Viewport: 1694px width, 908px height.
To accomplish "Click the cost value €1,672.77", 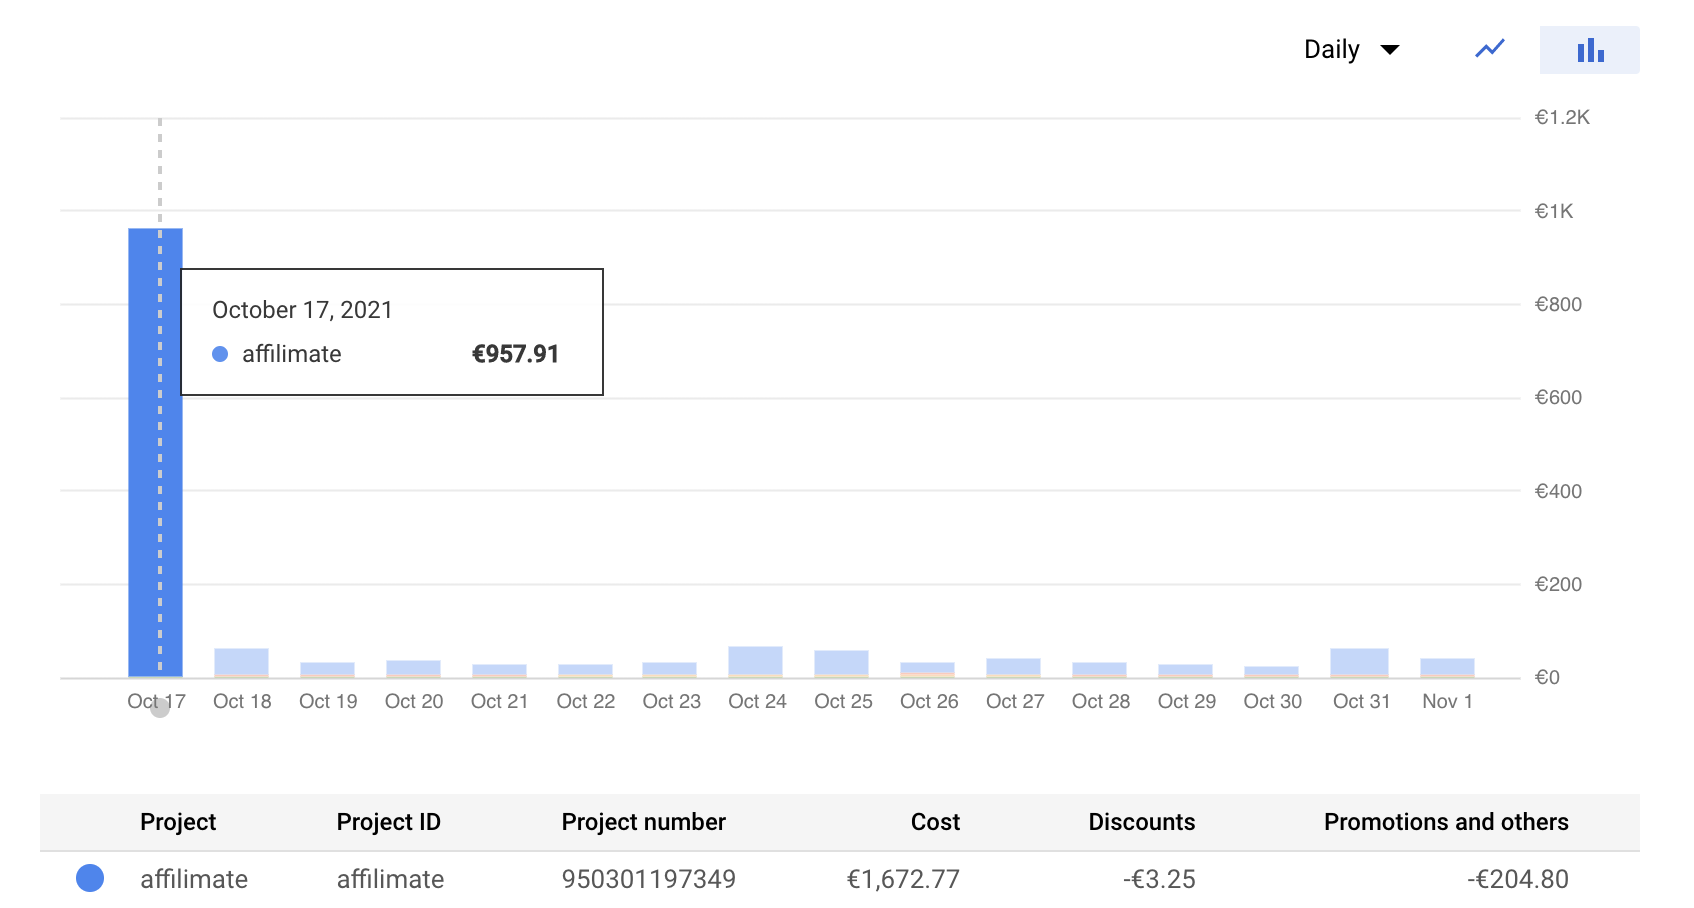I will coord(903,879).
